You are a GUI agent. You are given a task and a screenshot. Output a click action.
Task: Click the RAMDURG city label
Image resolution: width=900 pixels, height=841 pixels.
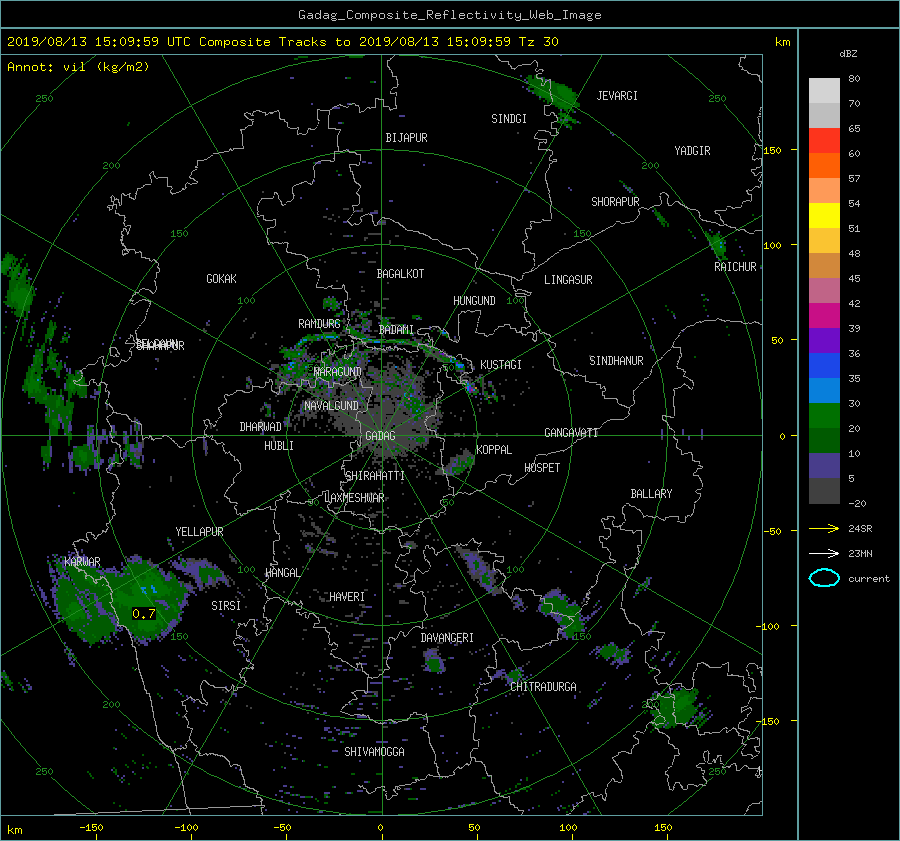coord(319,324)
